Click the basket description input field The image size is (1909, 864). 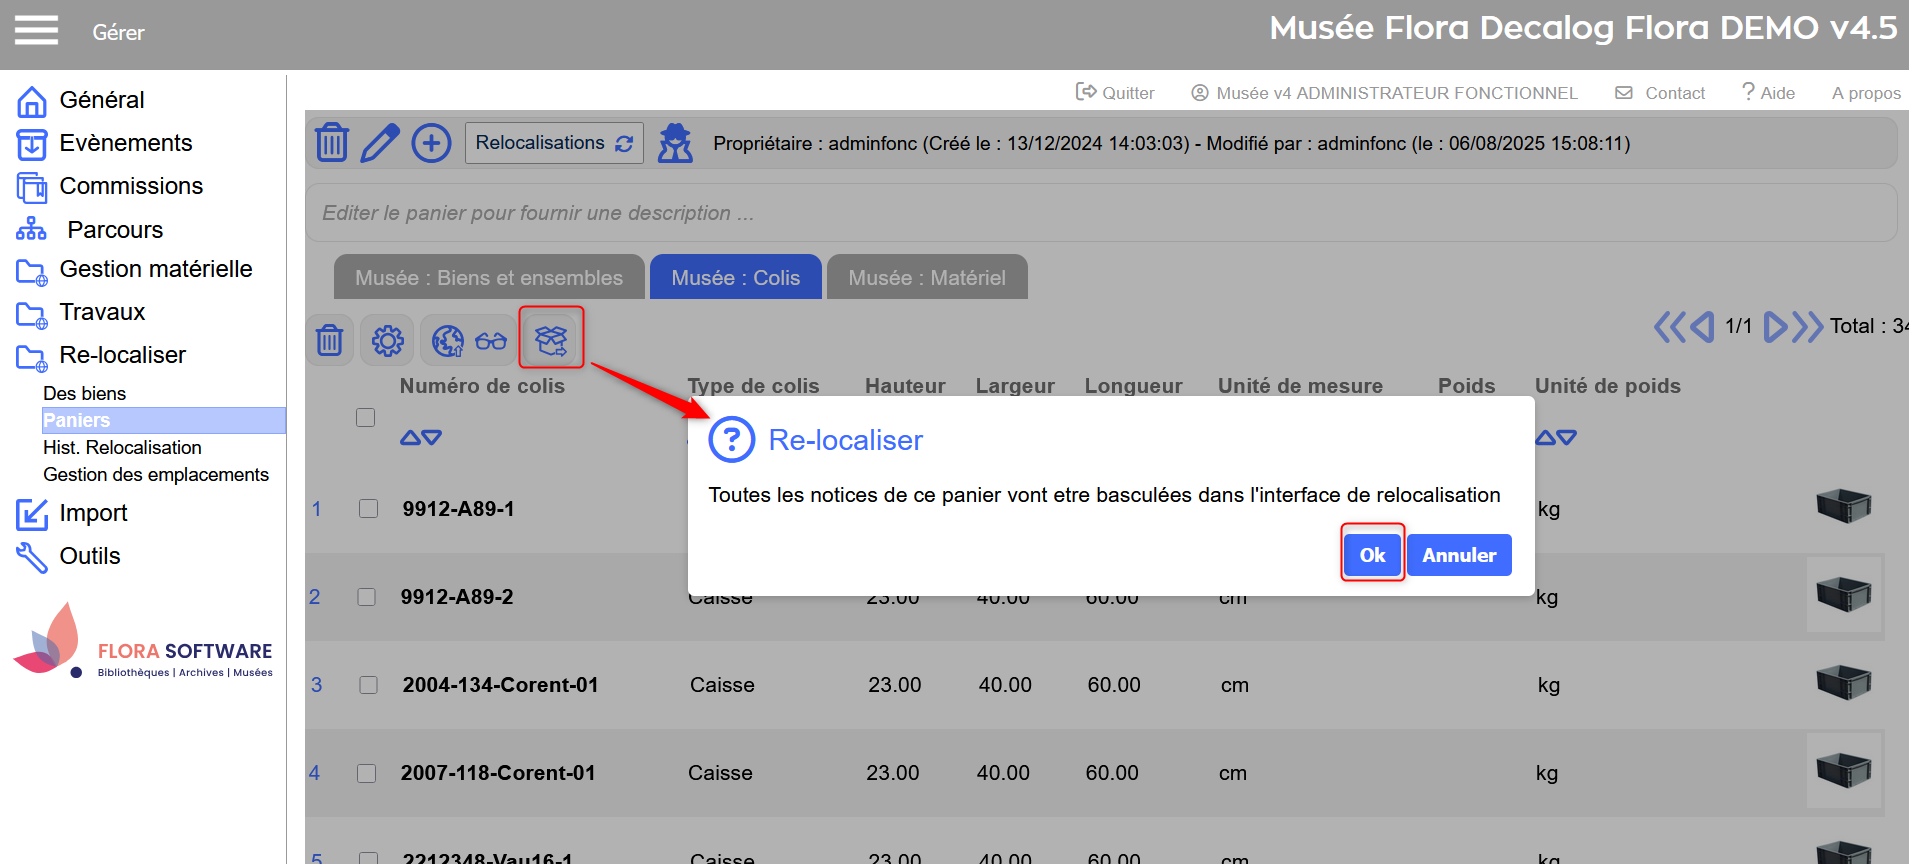point(1100,213)
